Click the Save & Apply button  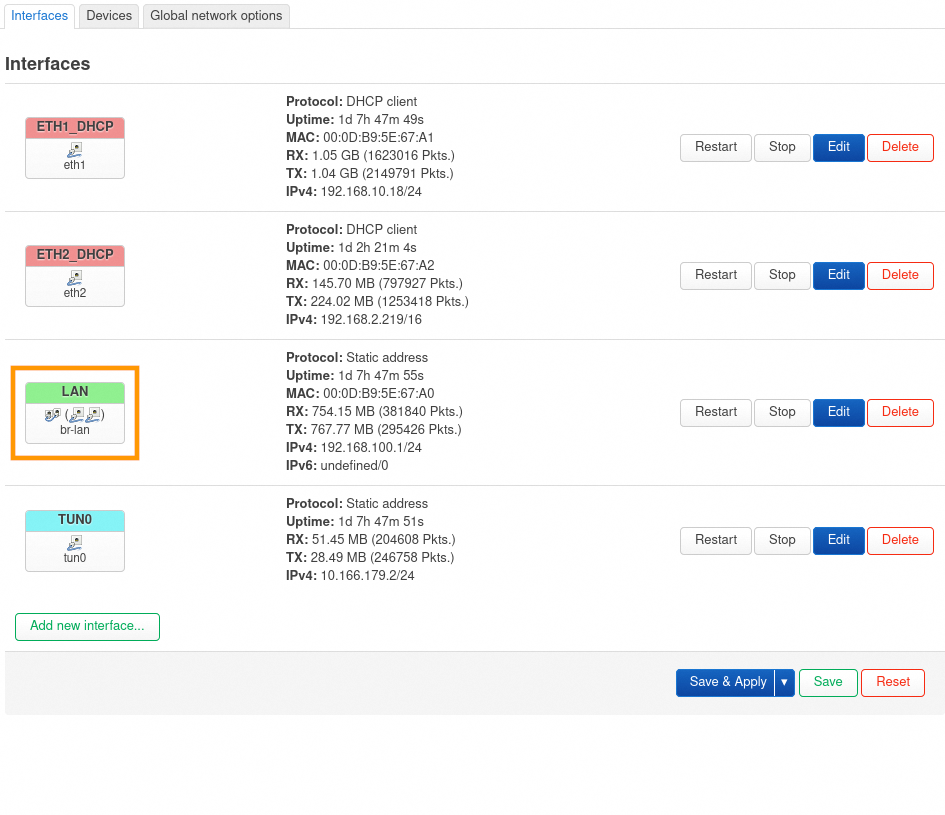727,682
